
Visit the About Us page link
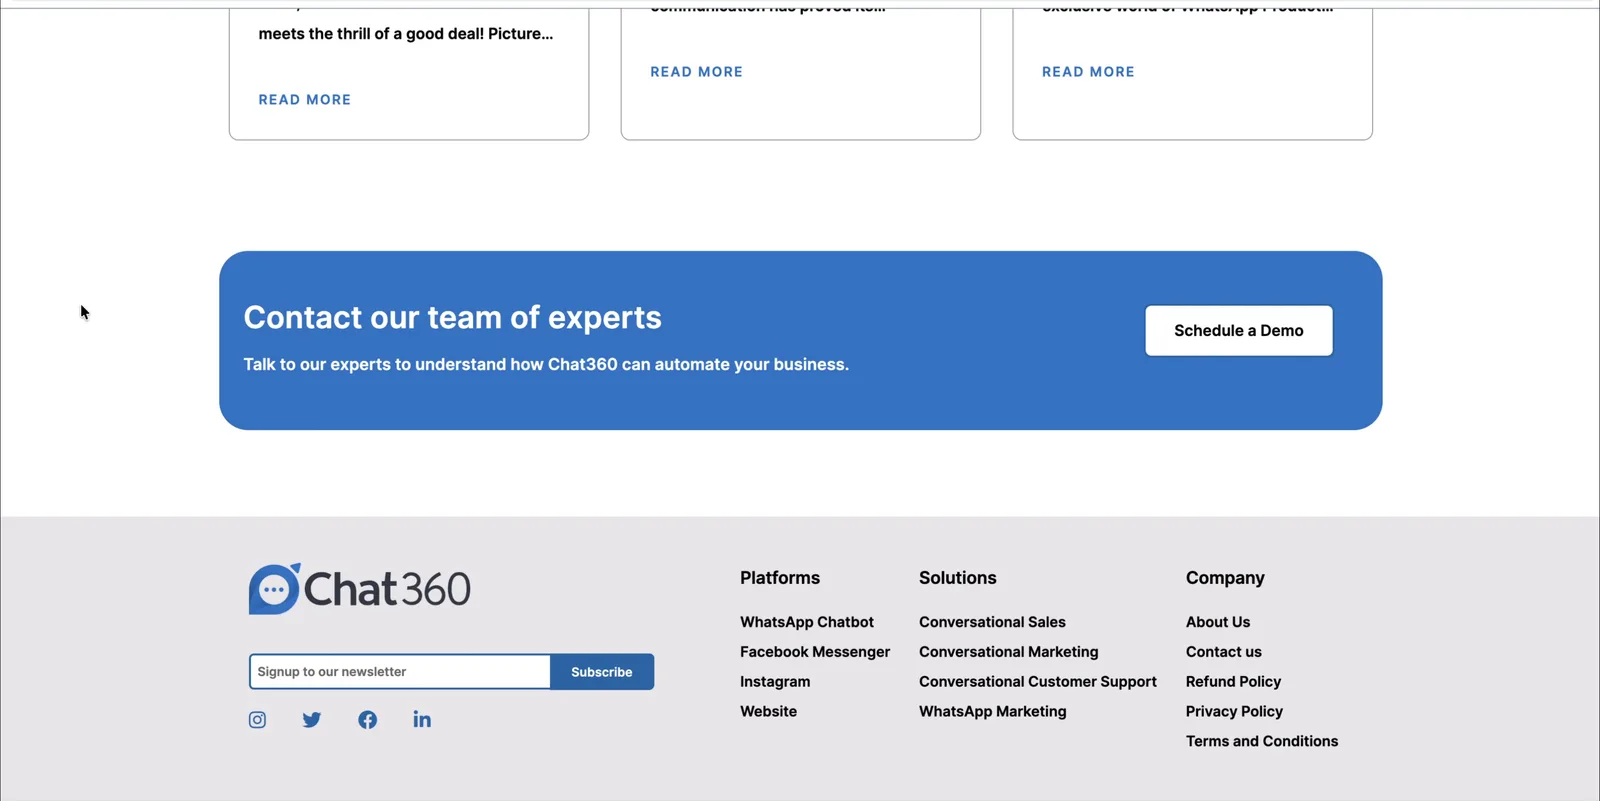pyautogui.click(x=1218, y=622)
